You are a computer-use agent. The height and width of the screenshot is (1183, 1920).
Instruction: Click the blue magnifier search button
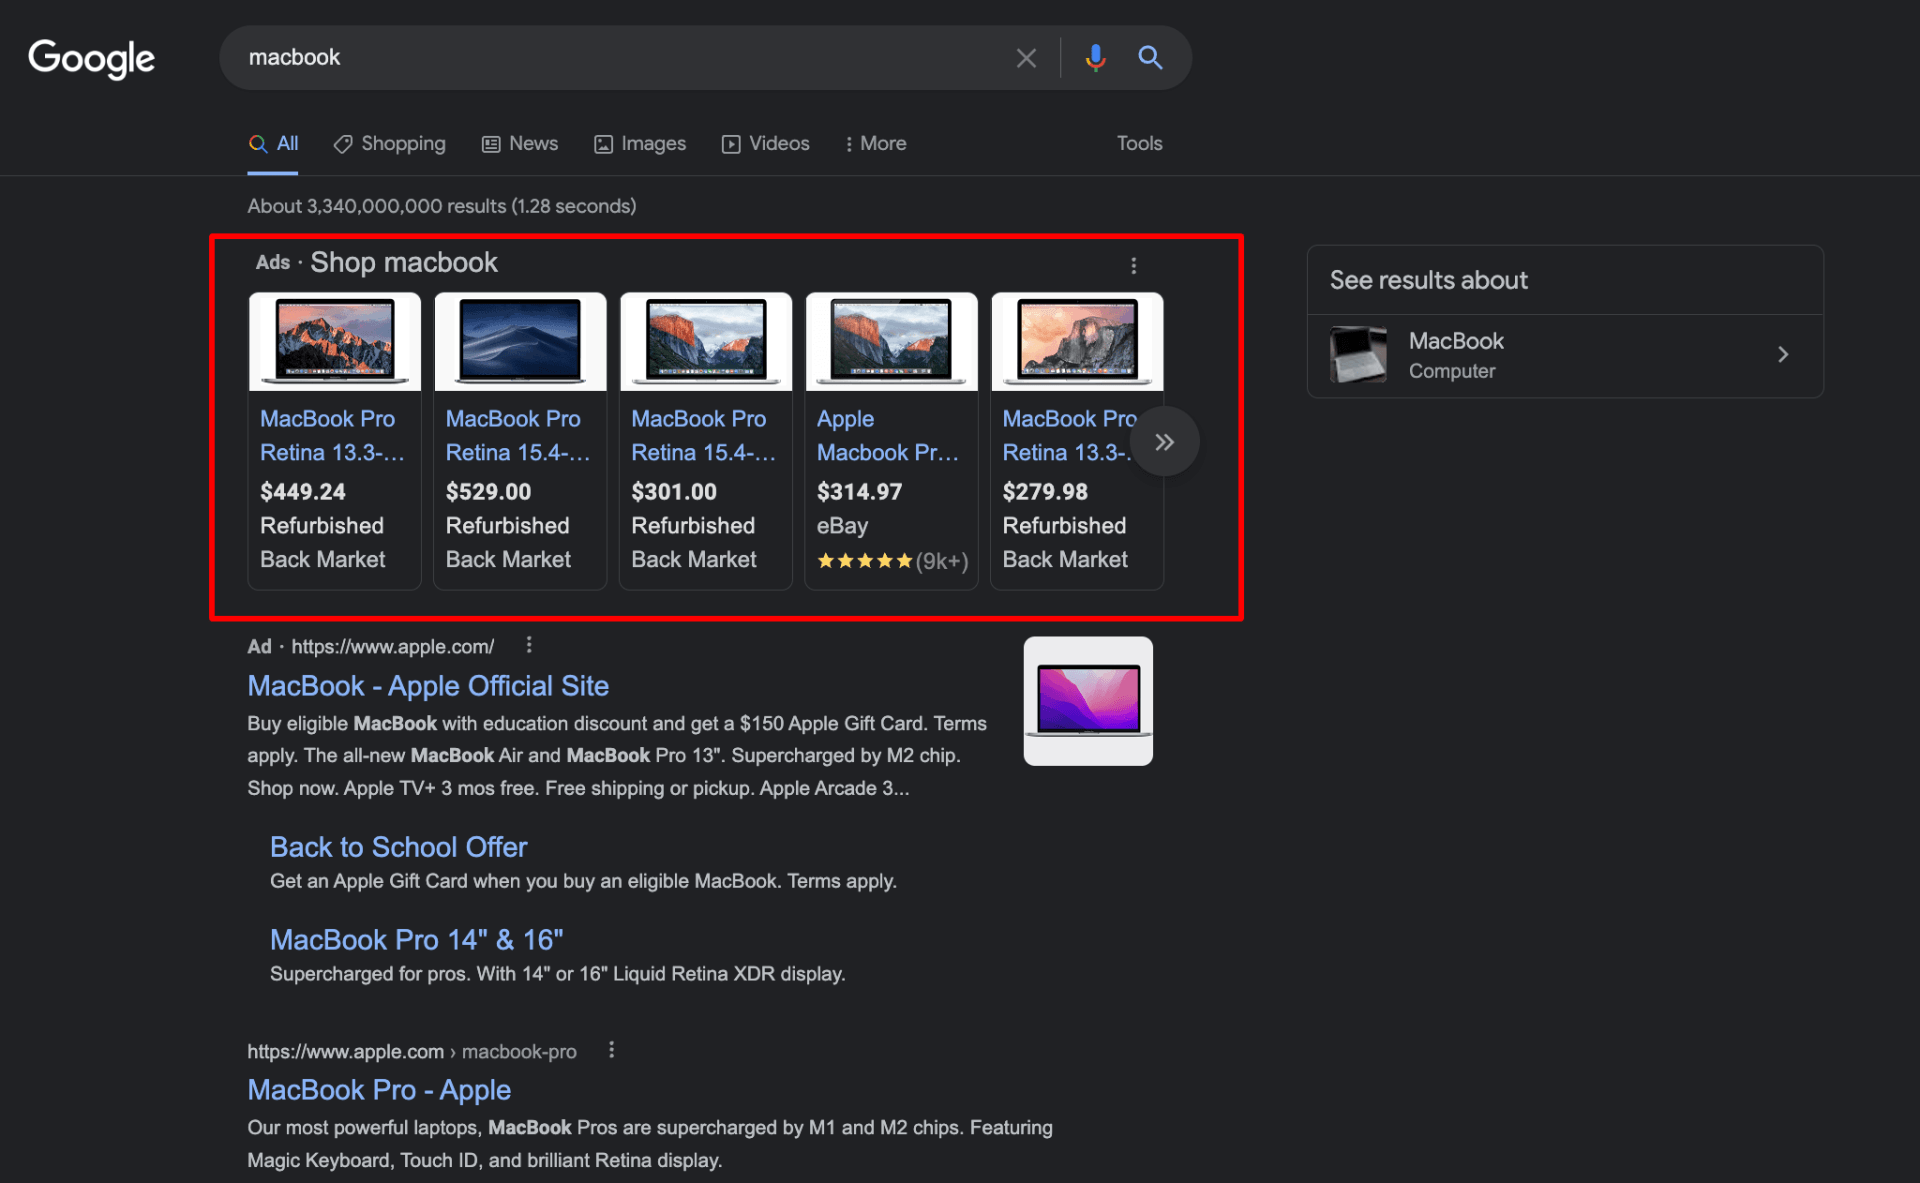click(1150, 58)
